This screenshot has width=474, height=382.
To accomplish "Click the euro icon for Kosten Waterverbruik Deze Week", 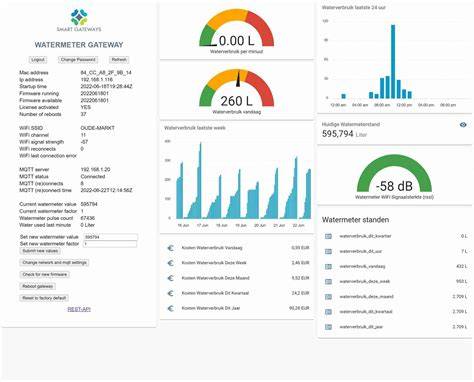I will tap(171, 263).
